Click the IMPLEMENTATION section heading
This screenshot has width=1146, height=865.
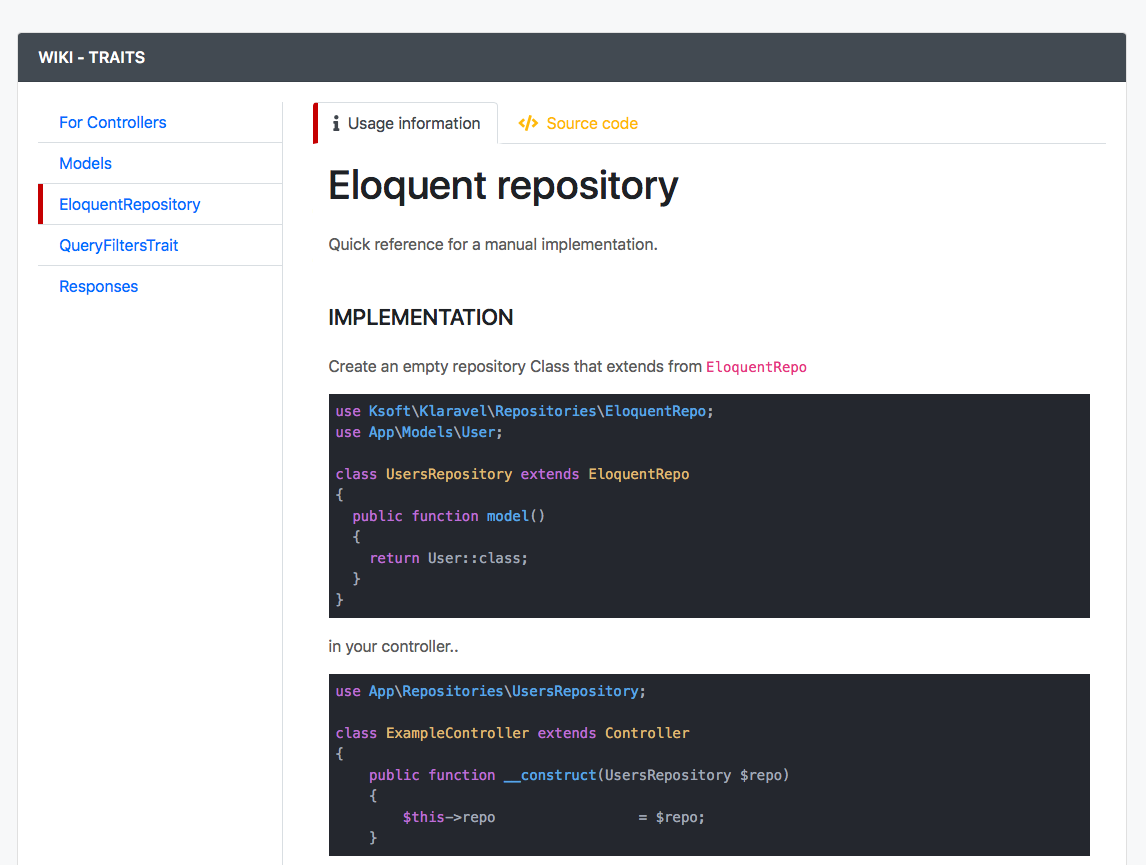pos(421,318)
